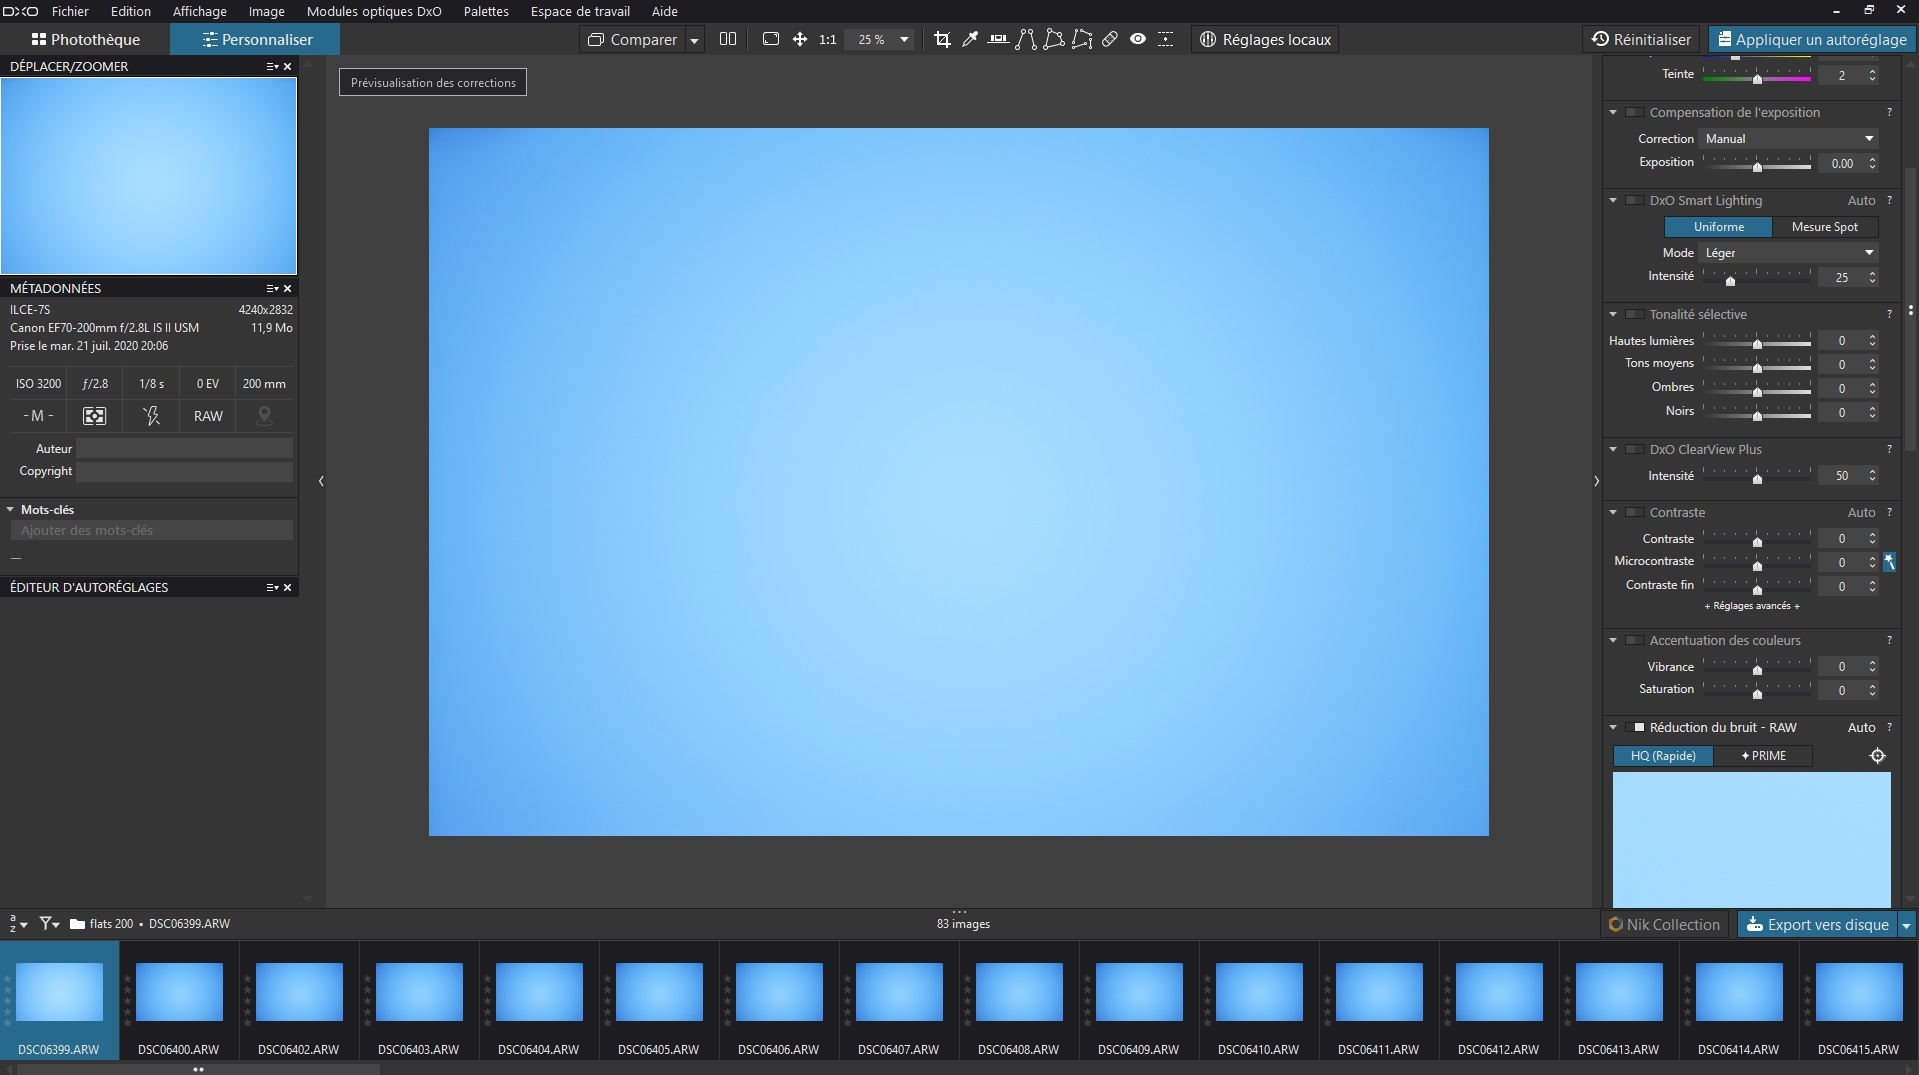Viewport: 1919px width, 1075px height.
Task: Open the Palettes menu
Action: click(486, 11)
